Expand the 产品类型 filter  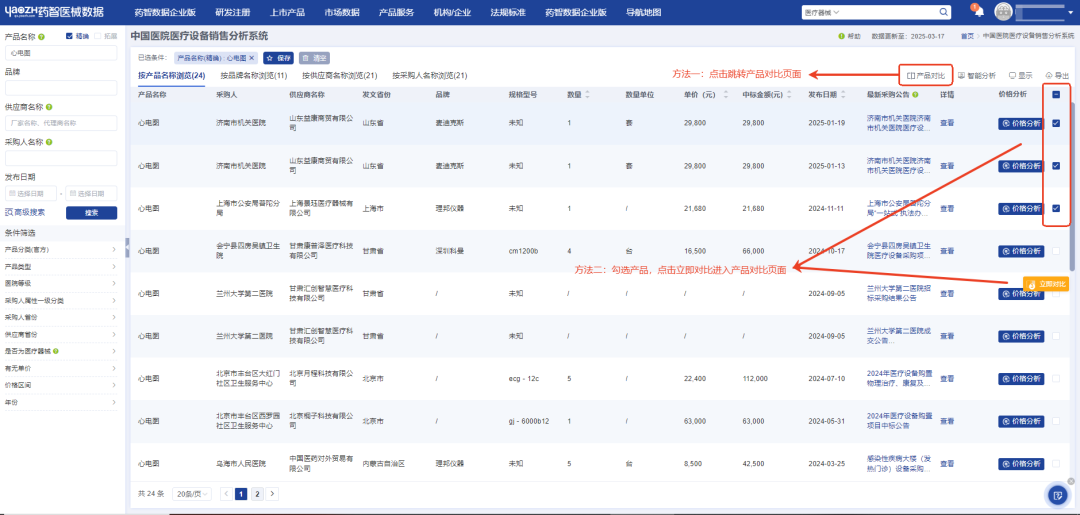pyautogui.click(x=61, y=266)
